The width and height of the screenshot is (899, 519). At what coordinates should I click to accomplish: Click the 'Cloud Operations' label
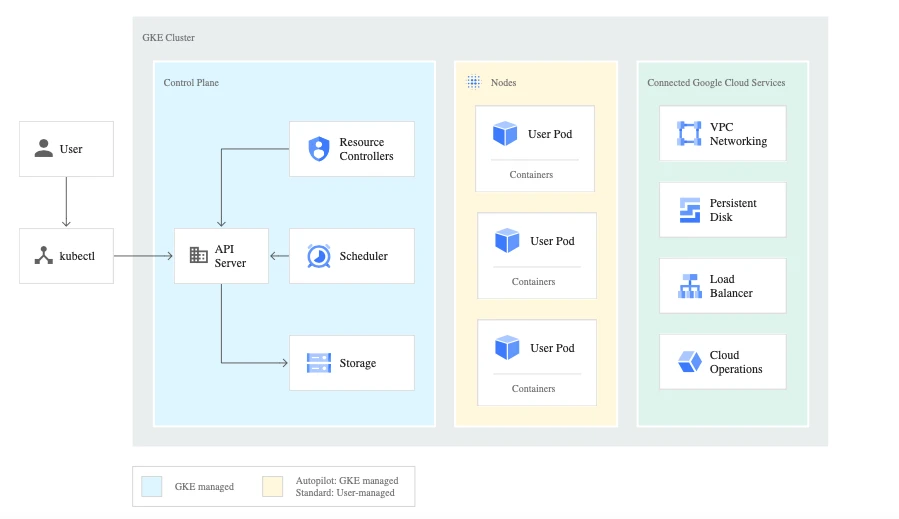pos(736,362)
